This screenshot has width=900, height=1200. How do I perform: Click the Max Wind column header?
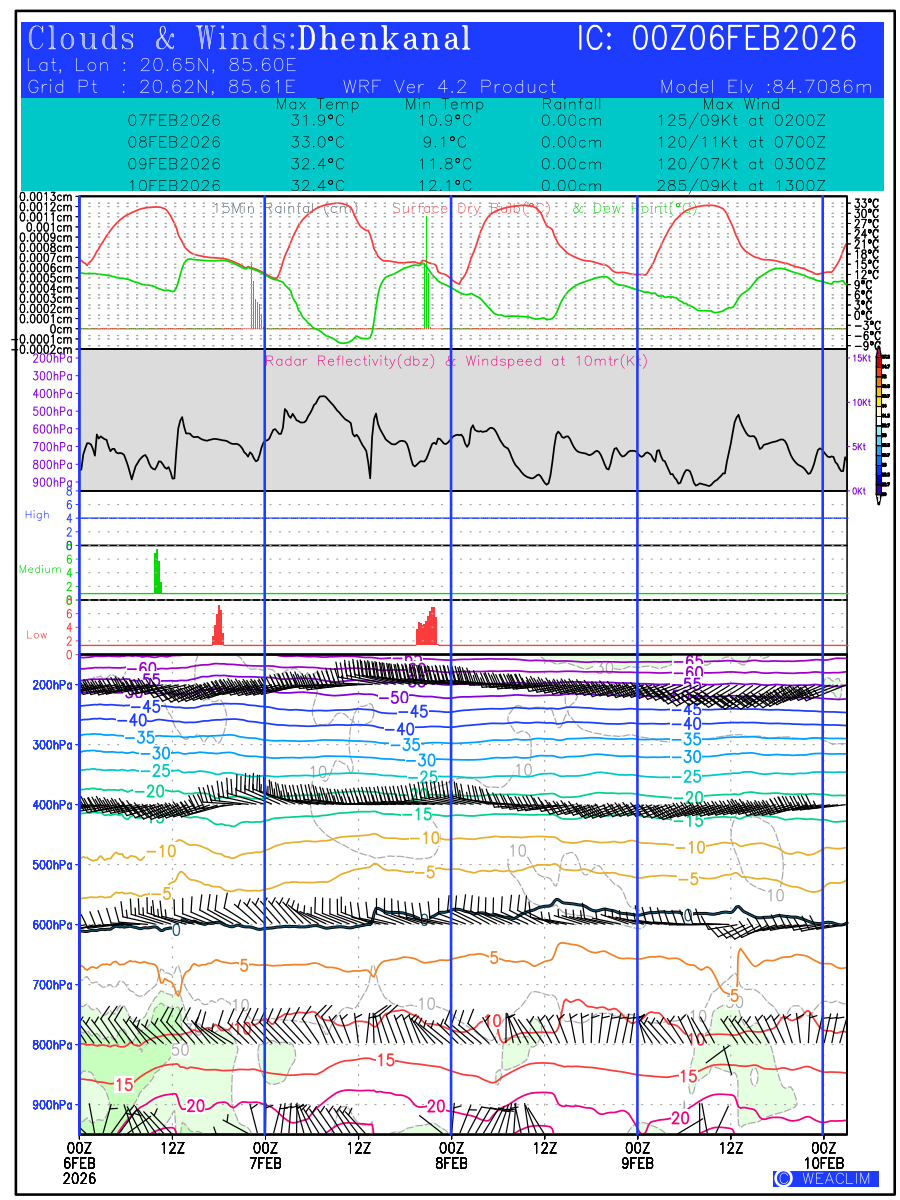pos(740,104)
